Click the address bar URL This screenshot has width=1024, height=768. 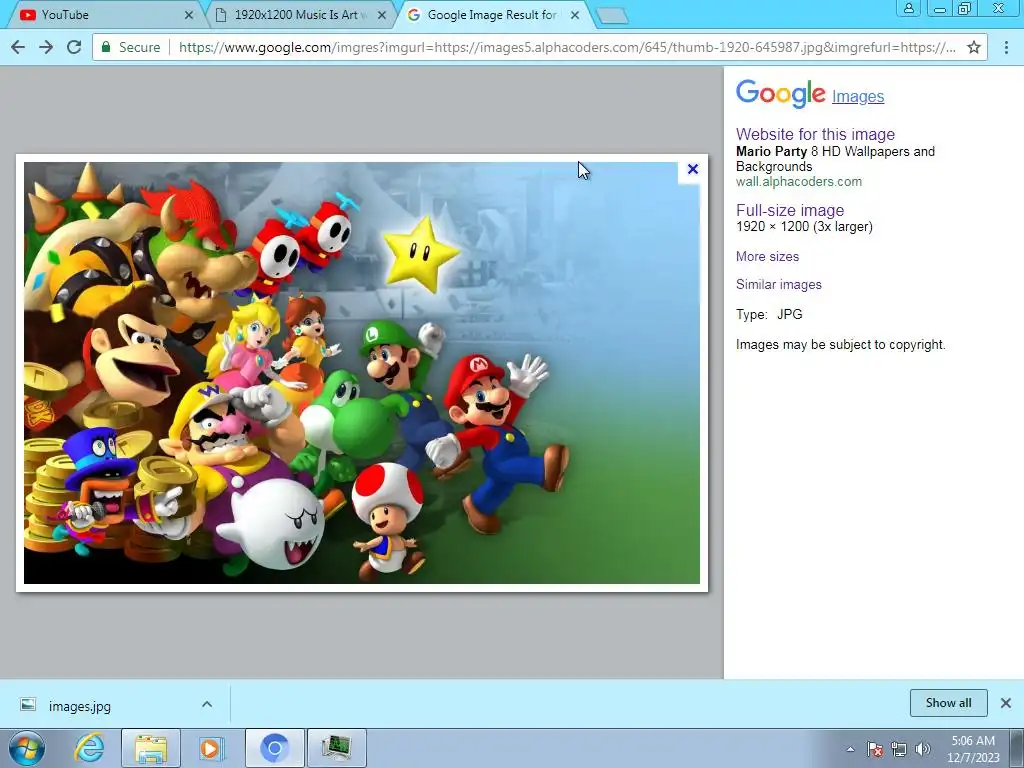(567, 47)
